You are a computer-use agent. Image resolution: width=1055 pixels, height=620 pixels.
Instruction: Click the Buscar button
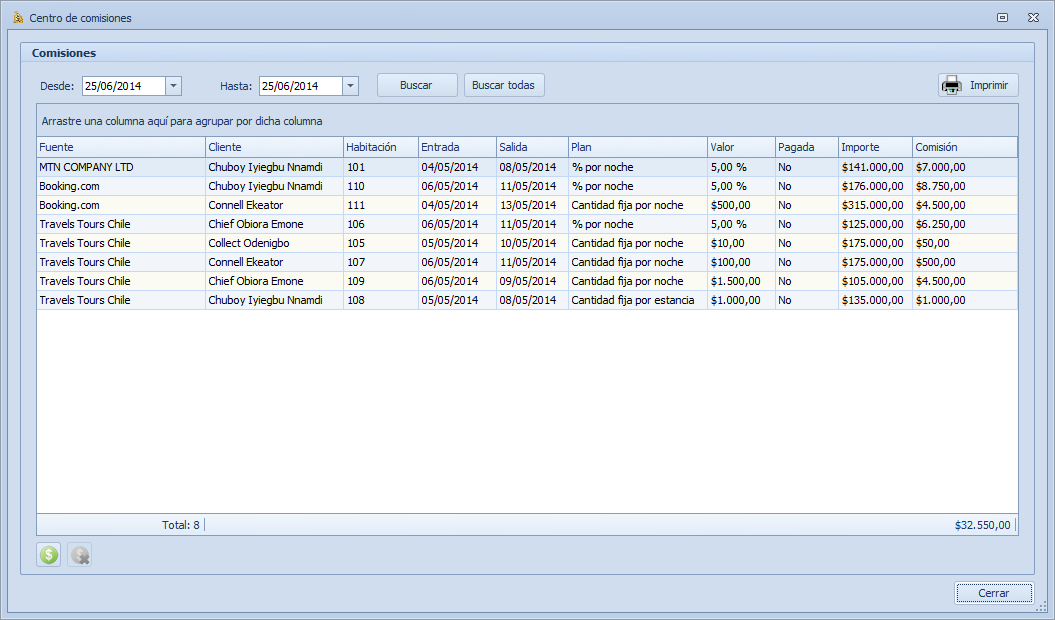click(416, 86)
